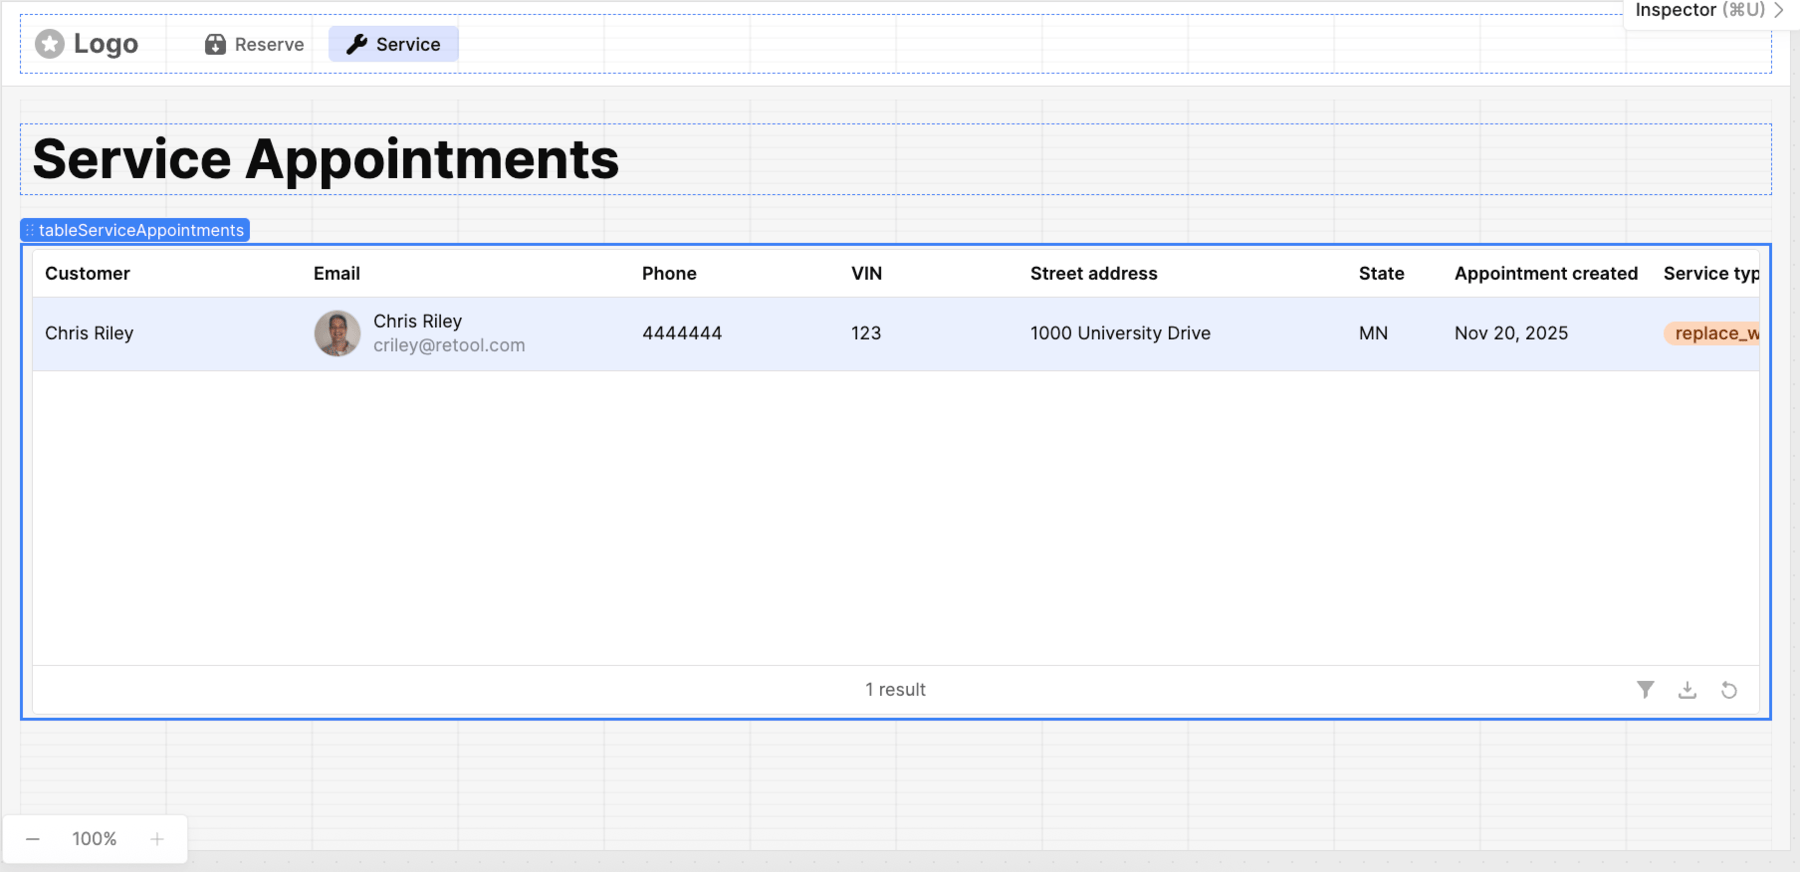
Task: Open the Reserve navigation tab
Action: click(x=255, y=44)
